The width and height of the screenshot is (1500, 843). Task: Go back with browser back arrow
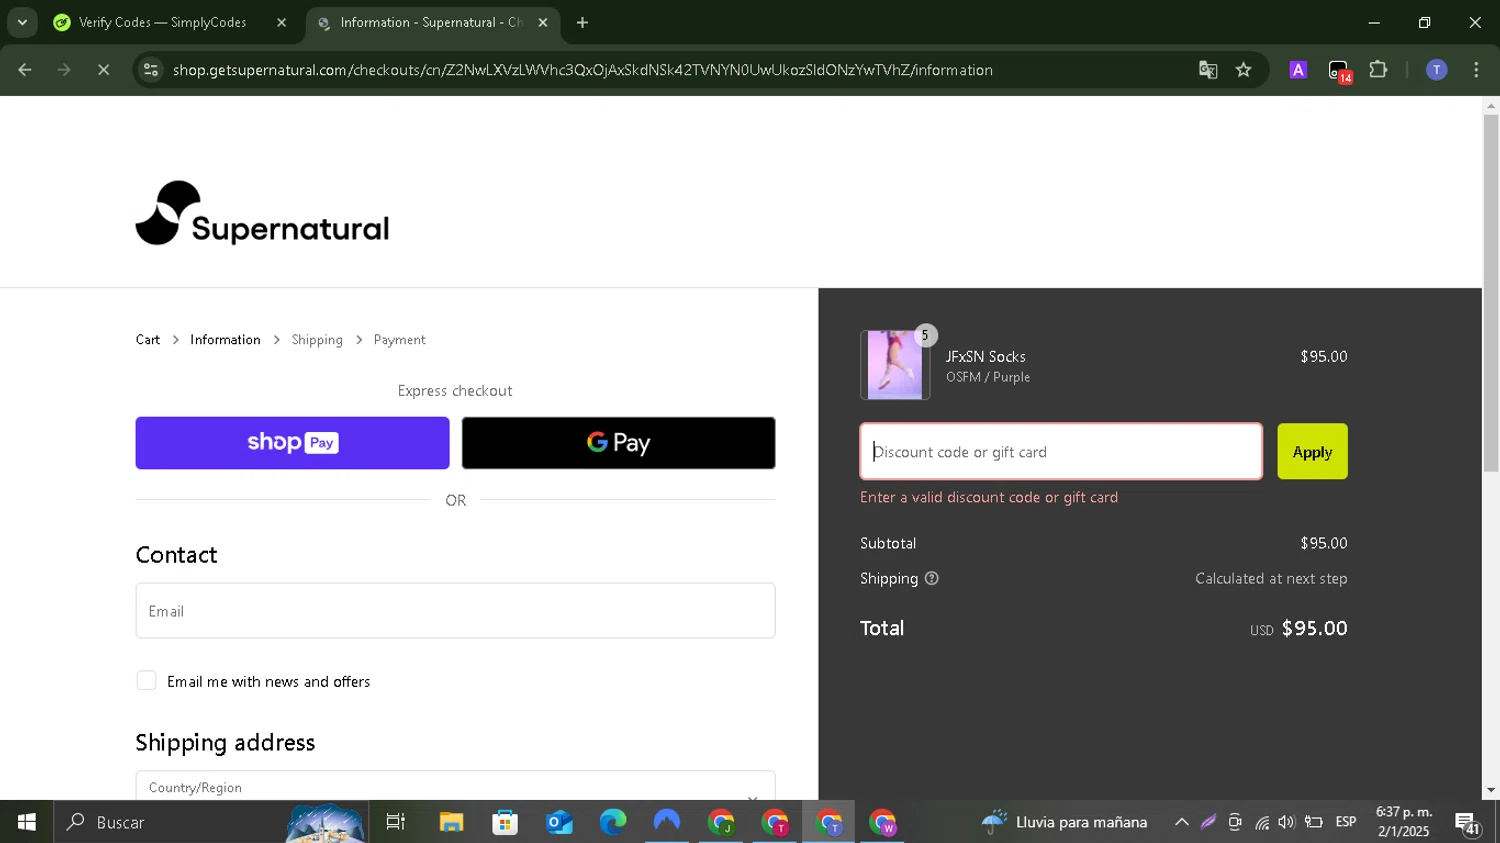(x=25, y=70)
